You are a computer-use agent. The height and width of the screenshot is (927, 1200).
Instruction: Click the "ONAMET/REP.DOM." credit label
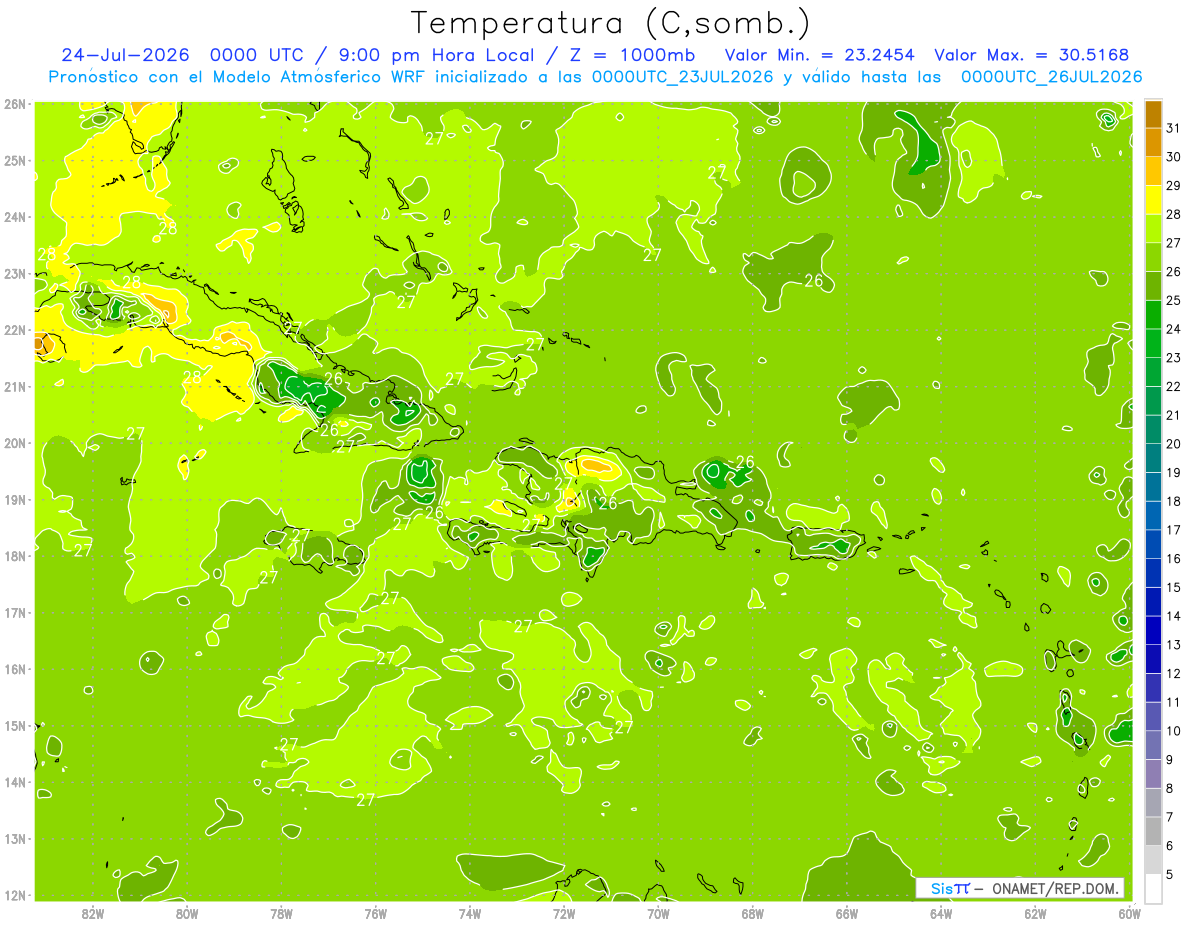[x=1053, y=888]
